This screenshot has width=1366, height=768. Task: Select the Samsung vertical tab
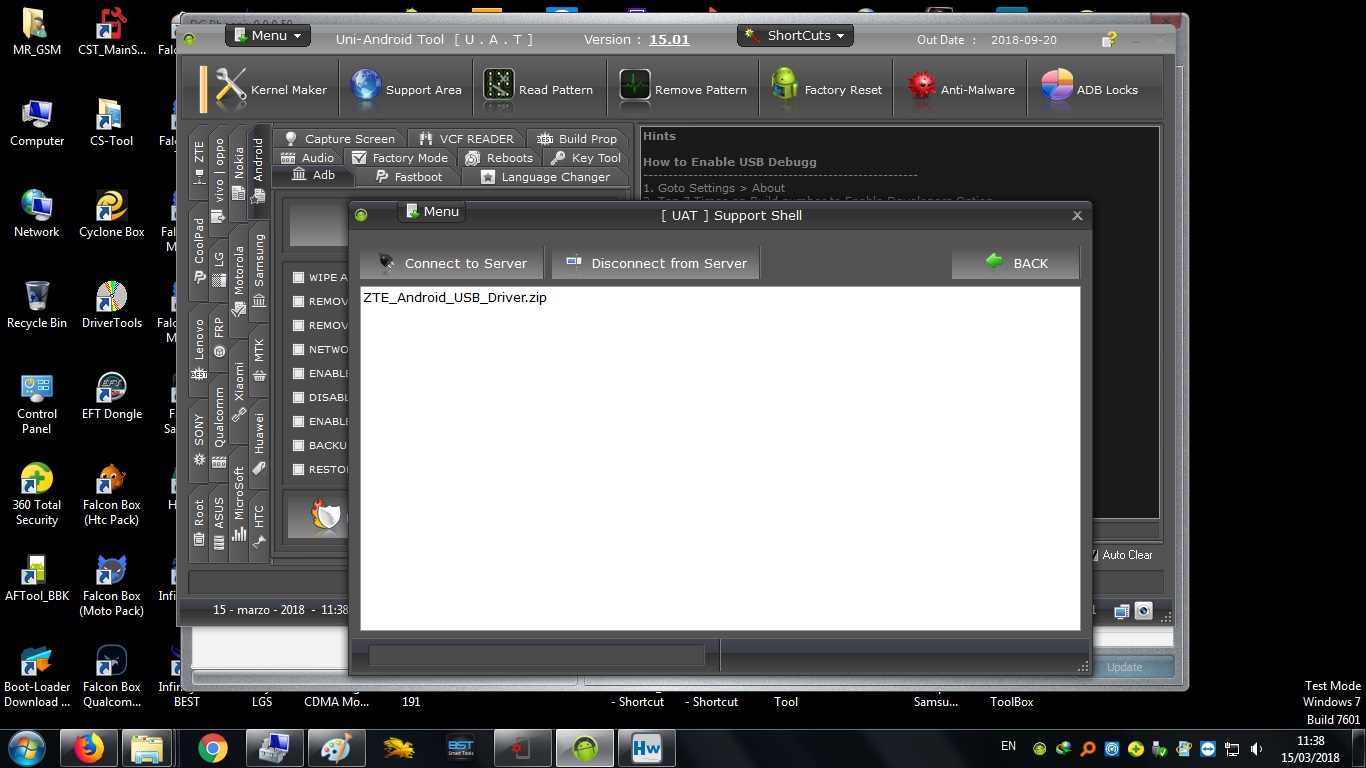259,270
